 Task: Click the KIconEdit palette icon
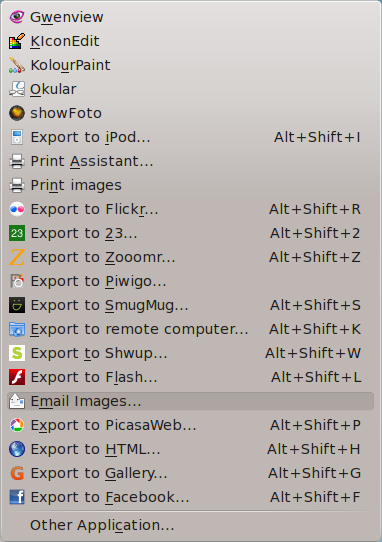17,41
